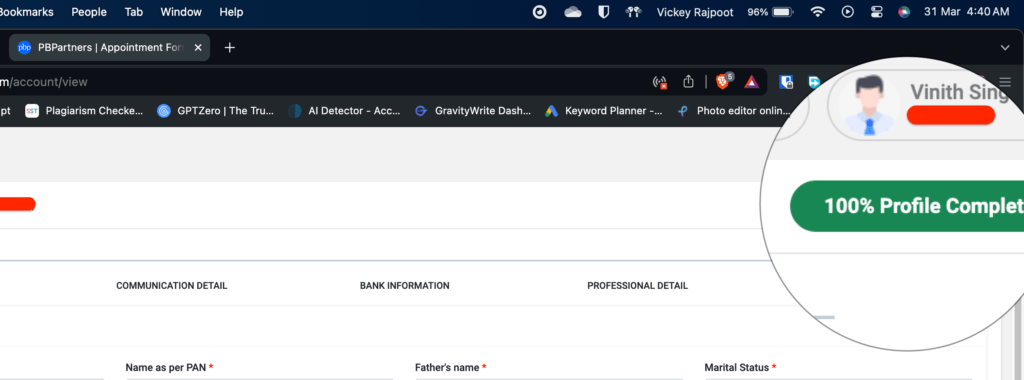Open a new browser tab
The height and width of the screenshot is (380, 1024).
229,48
